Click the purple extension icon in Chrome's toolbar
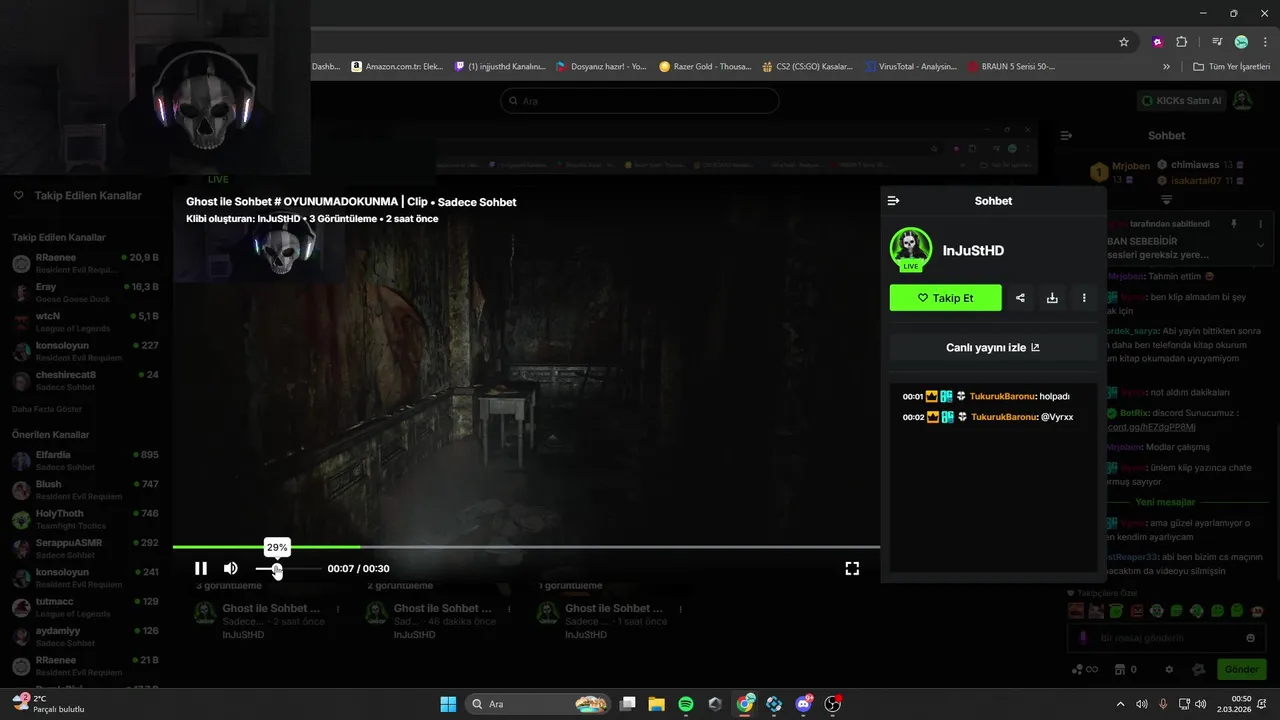The image size is (1280, 720). point(1158,42)
